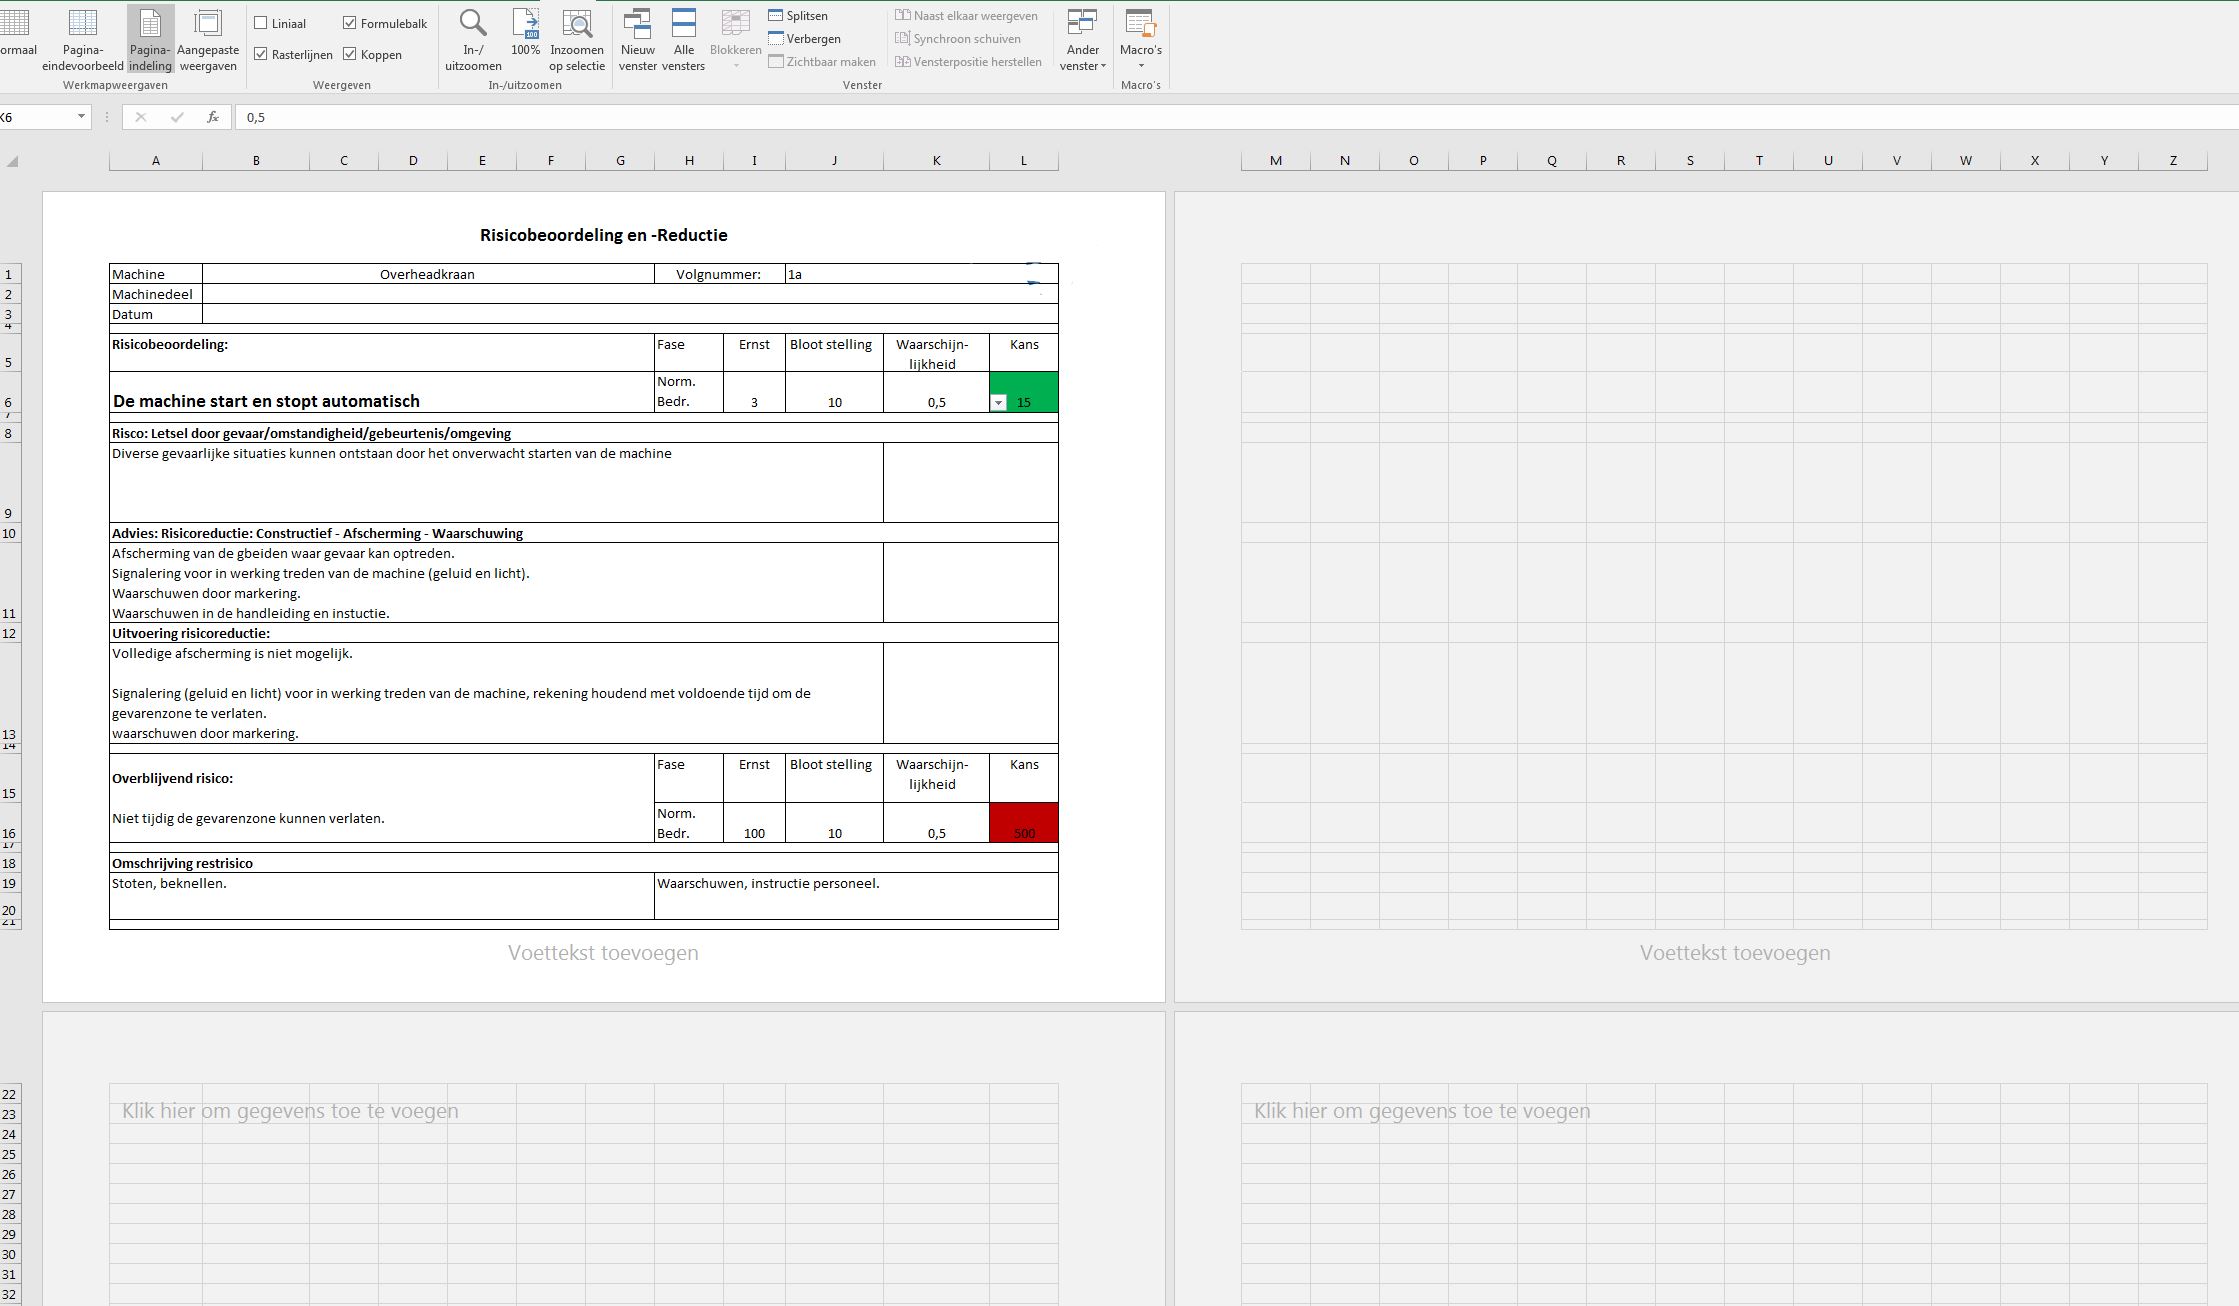
Task: Uncheck the Koppen checkbox
Action: (350, 54)
